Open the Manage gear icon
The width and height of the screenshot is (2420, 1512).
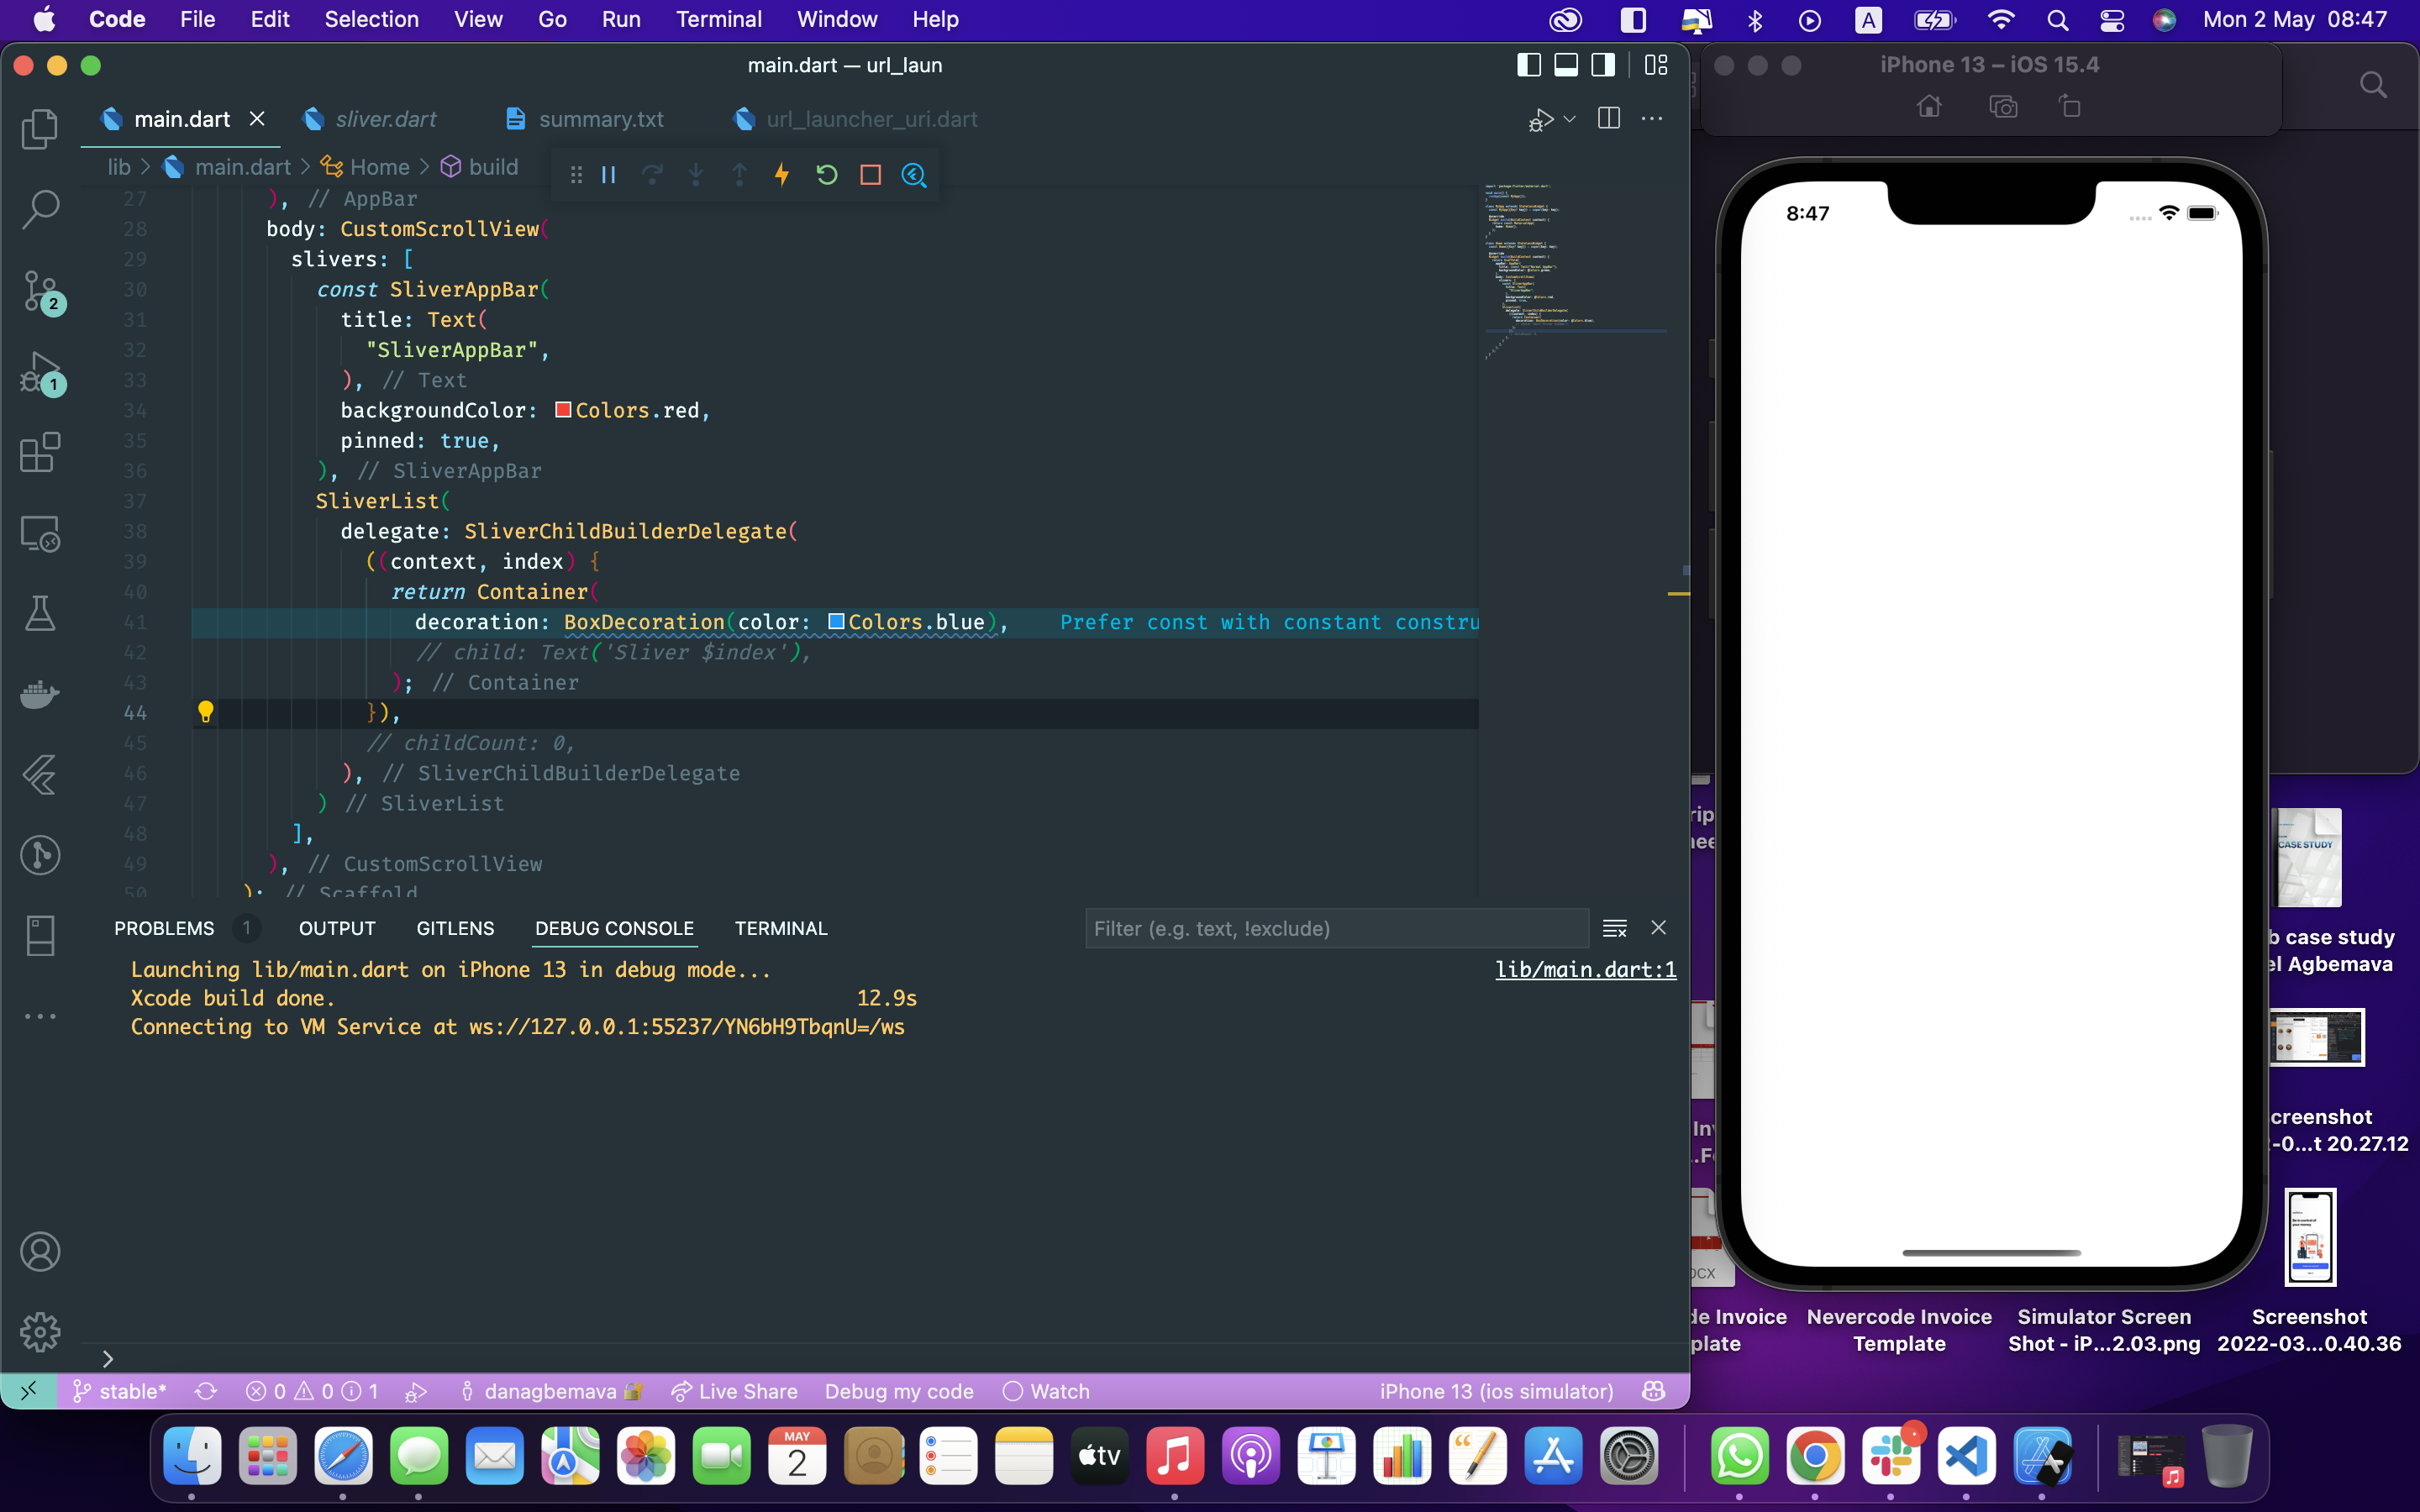pyautogui.click(x=40, y=1331)
